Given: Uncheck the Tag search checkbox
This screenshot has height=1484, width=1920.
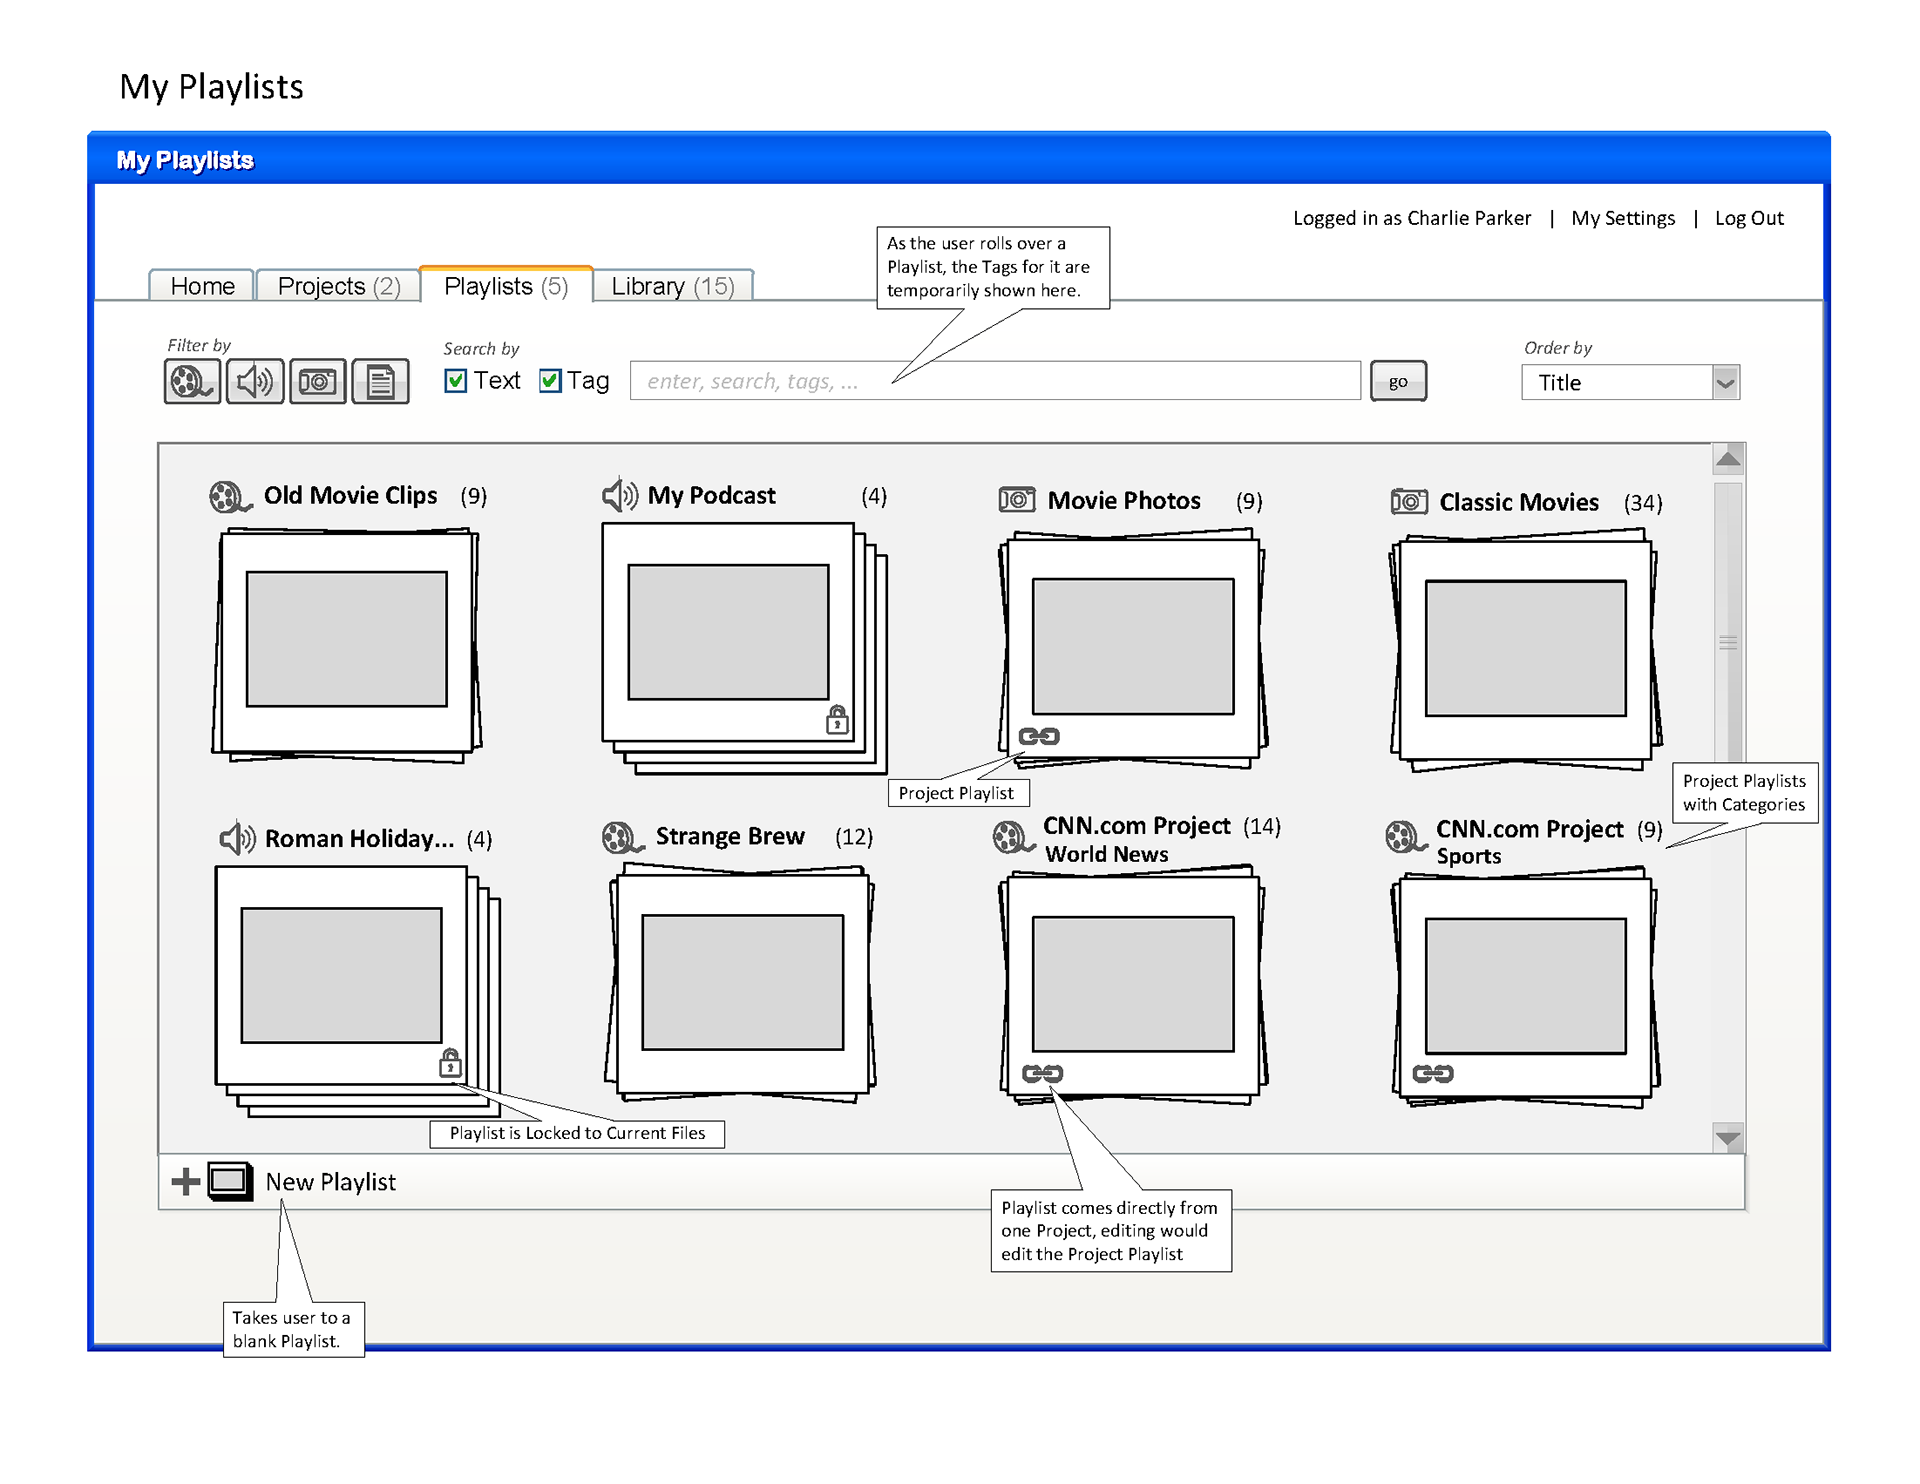Looking at the screenshot, I should point(550,381).
